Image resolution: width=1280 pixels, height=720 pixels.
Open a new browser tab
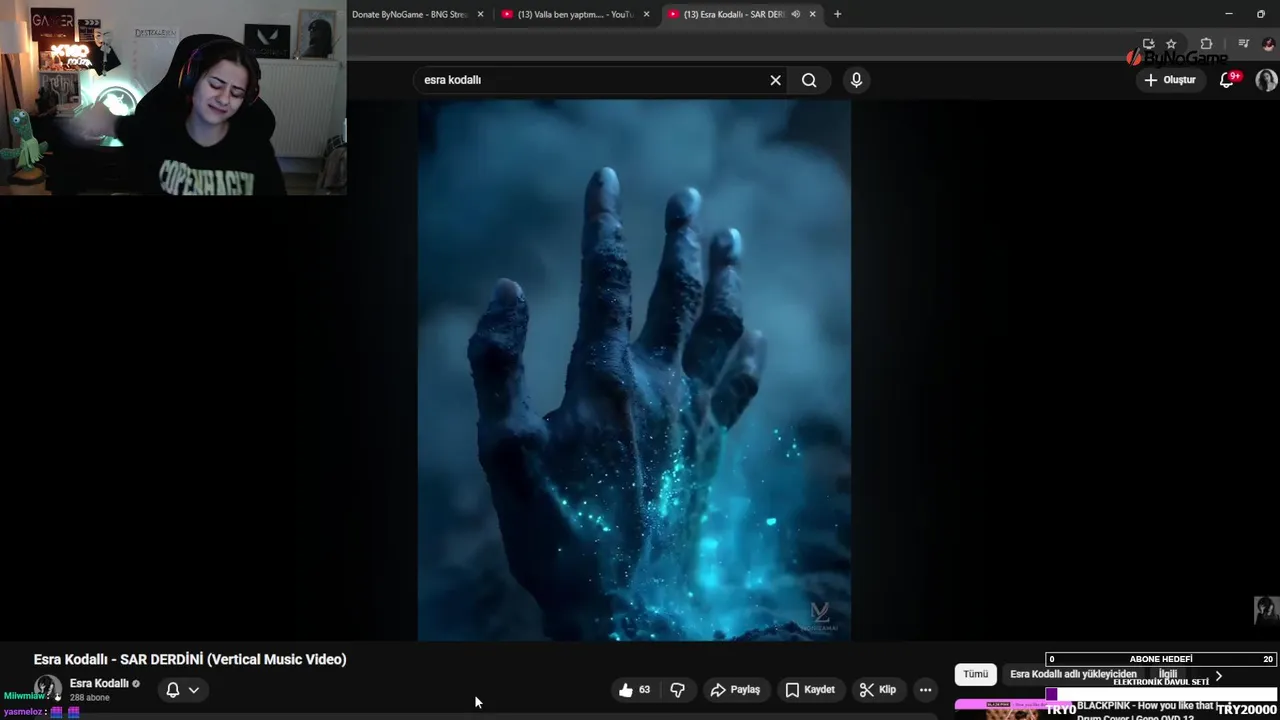click(837, 14)
